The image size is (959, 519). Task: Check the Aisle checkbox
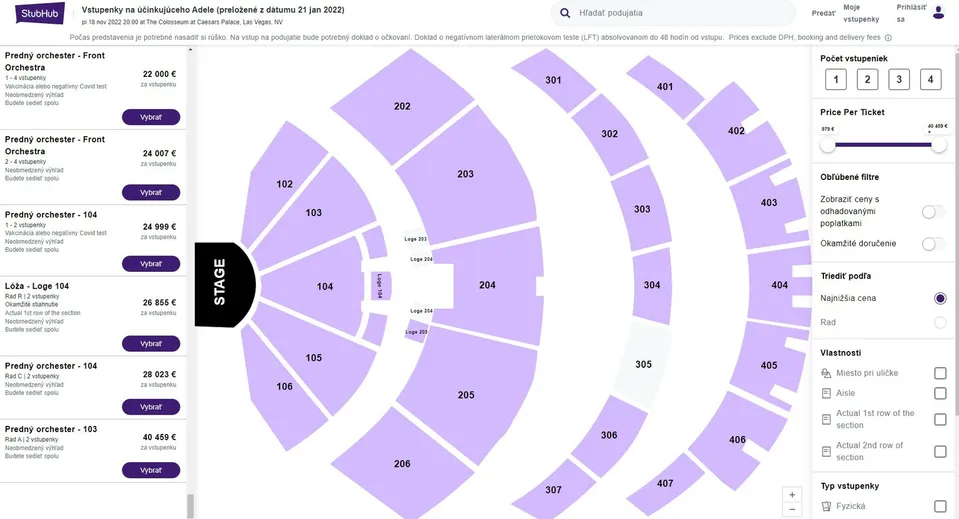click(x=940, y=393)
